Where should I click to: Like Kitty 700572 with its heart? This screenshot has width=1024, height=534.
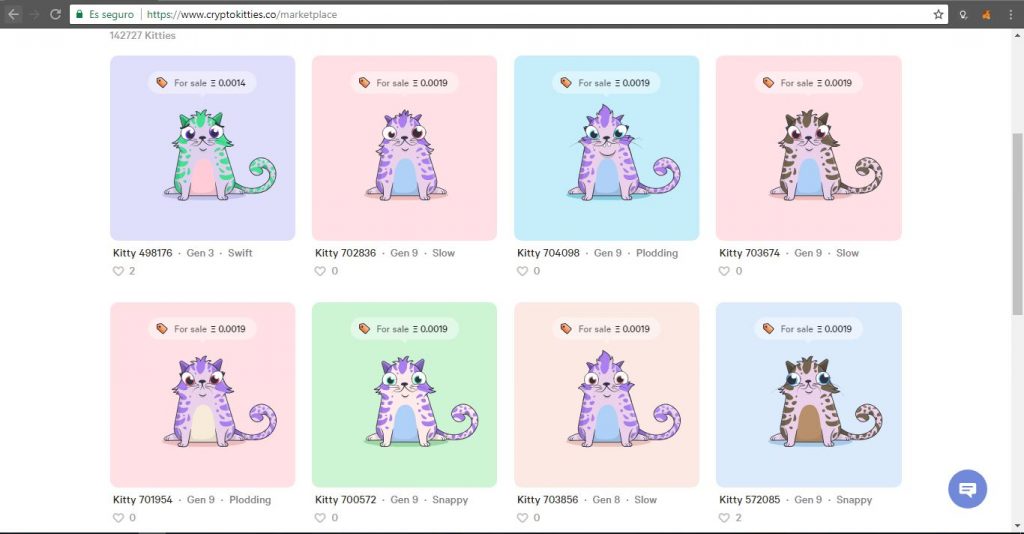(x=320, y=518)
